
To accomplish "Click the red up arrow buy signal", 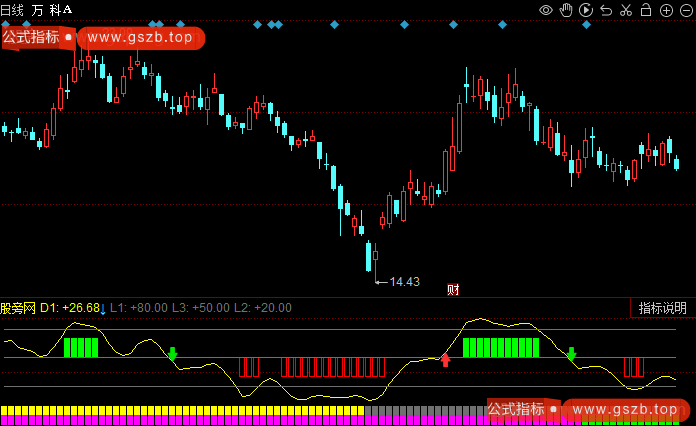I will coord(446,359).
